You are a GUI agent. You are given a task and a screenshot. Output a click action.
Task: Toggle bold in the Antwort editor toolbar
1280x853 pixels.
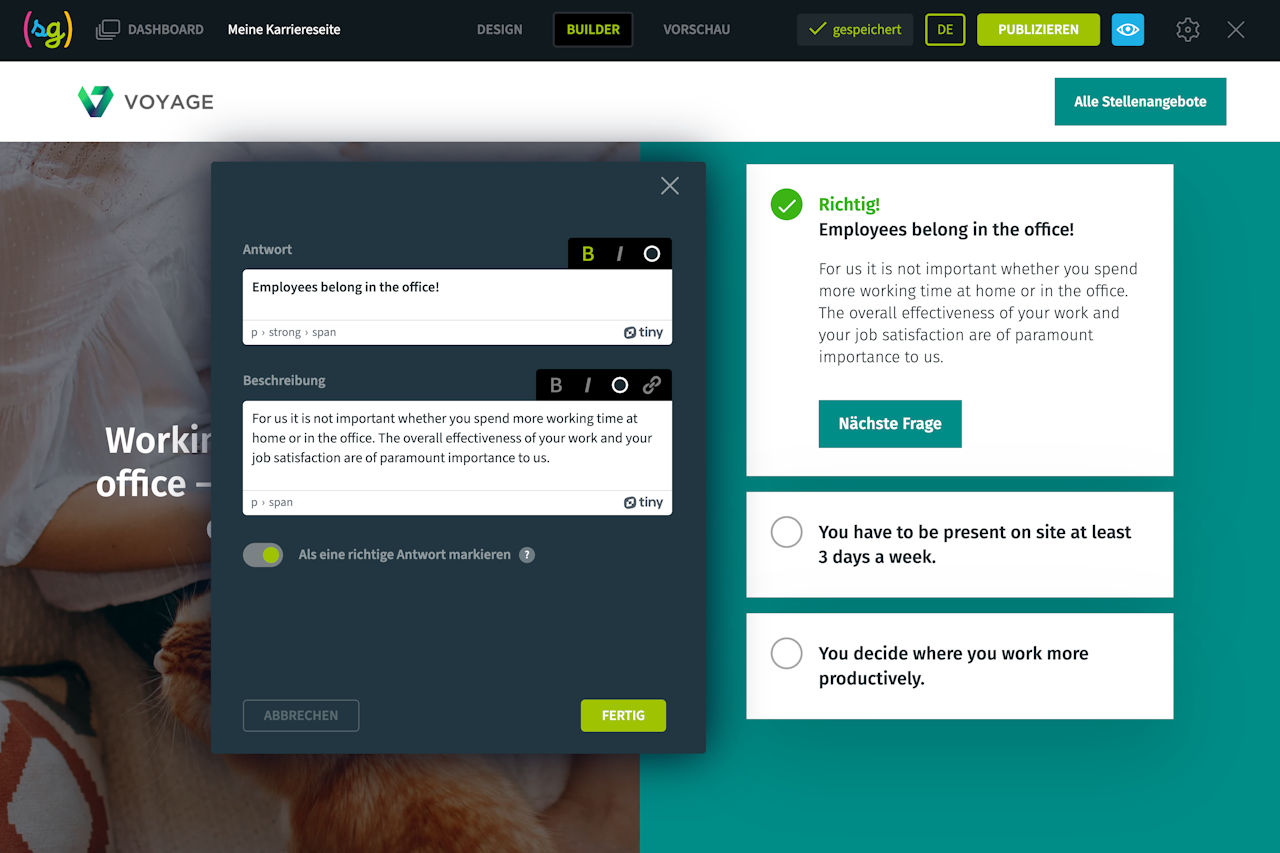point(588,254)
